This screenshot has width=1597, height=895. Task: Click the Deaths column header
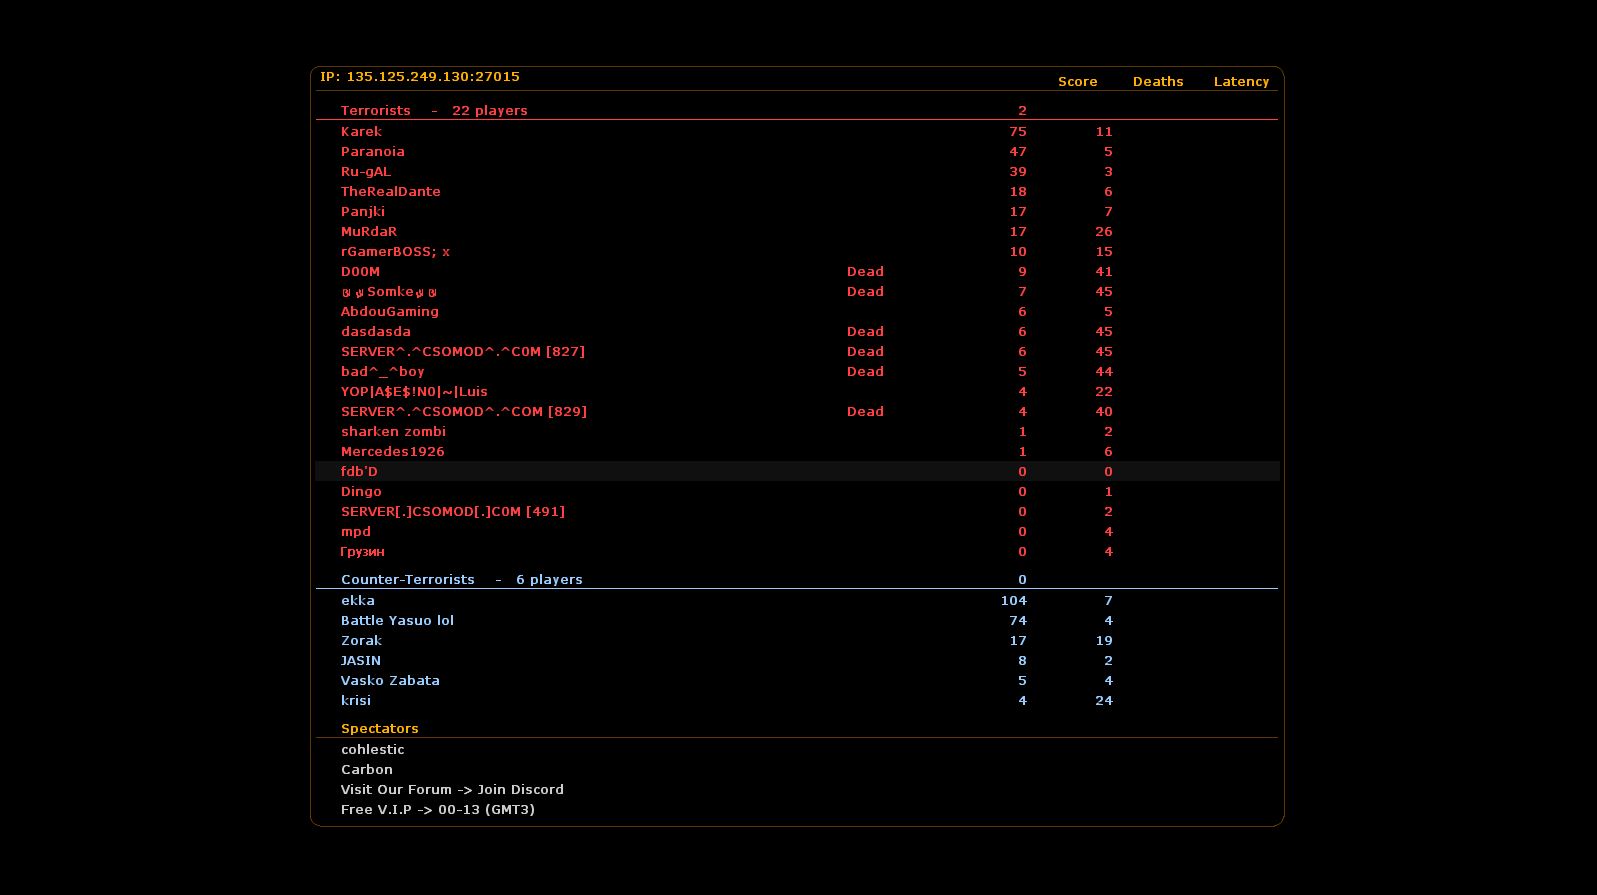(1157, 82)
